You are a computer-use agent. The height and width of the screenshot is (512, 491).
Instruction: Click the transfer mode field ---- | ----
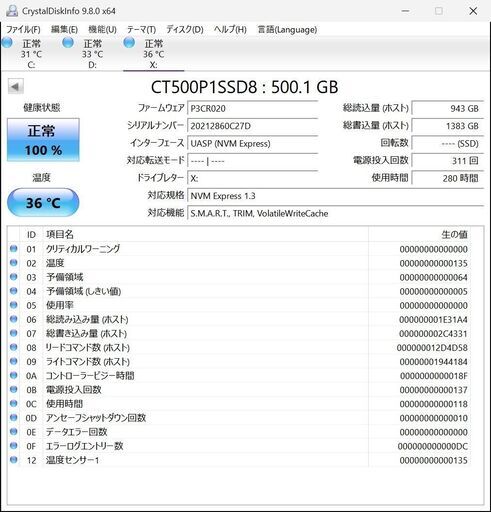(253, 161)
